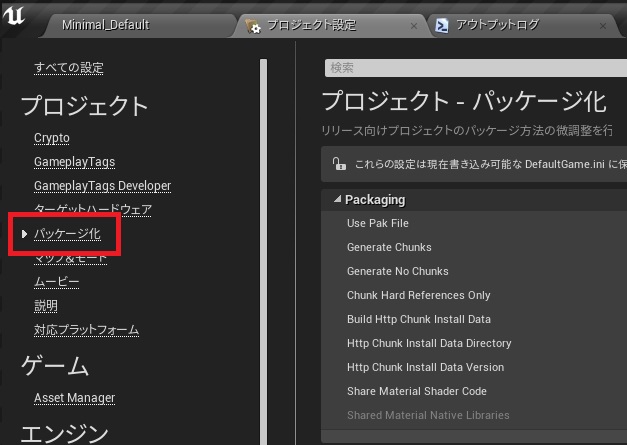Open the Asset Manager settings
Image resolution: width=627 pixels, height=445 pixels.
click(74, 397)
